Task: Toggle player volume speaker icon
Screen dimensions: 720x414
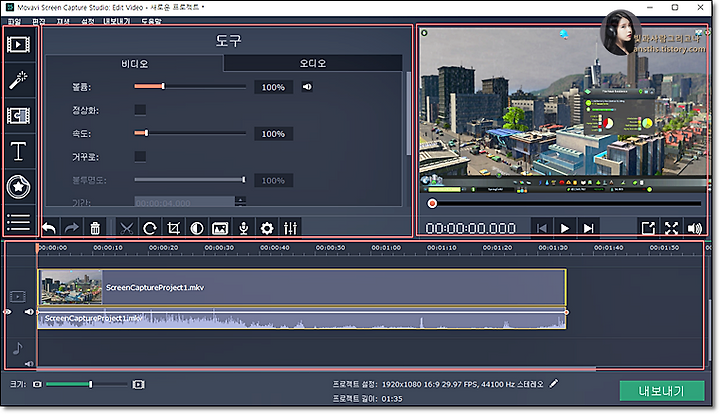Action: click(695, 228)
